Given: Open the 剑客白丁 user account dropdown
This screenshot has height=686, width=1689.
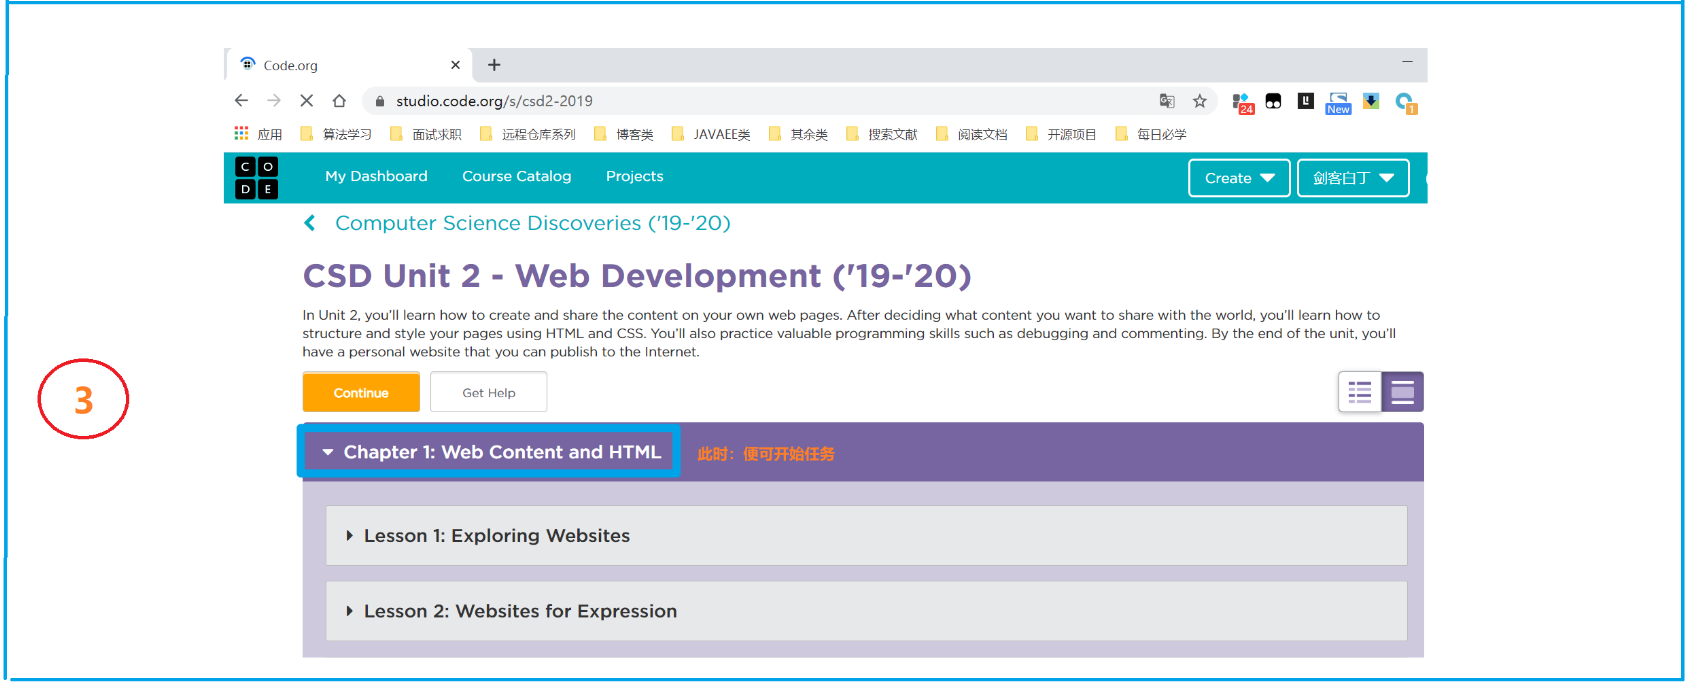Looking at the screenshot, I should click(1353, 178).
